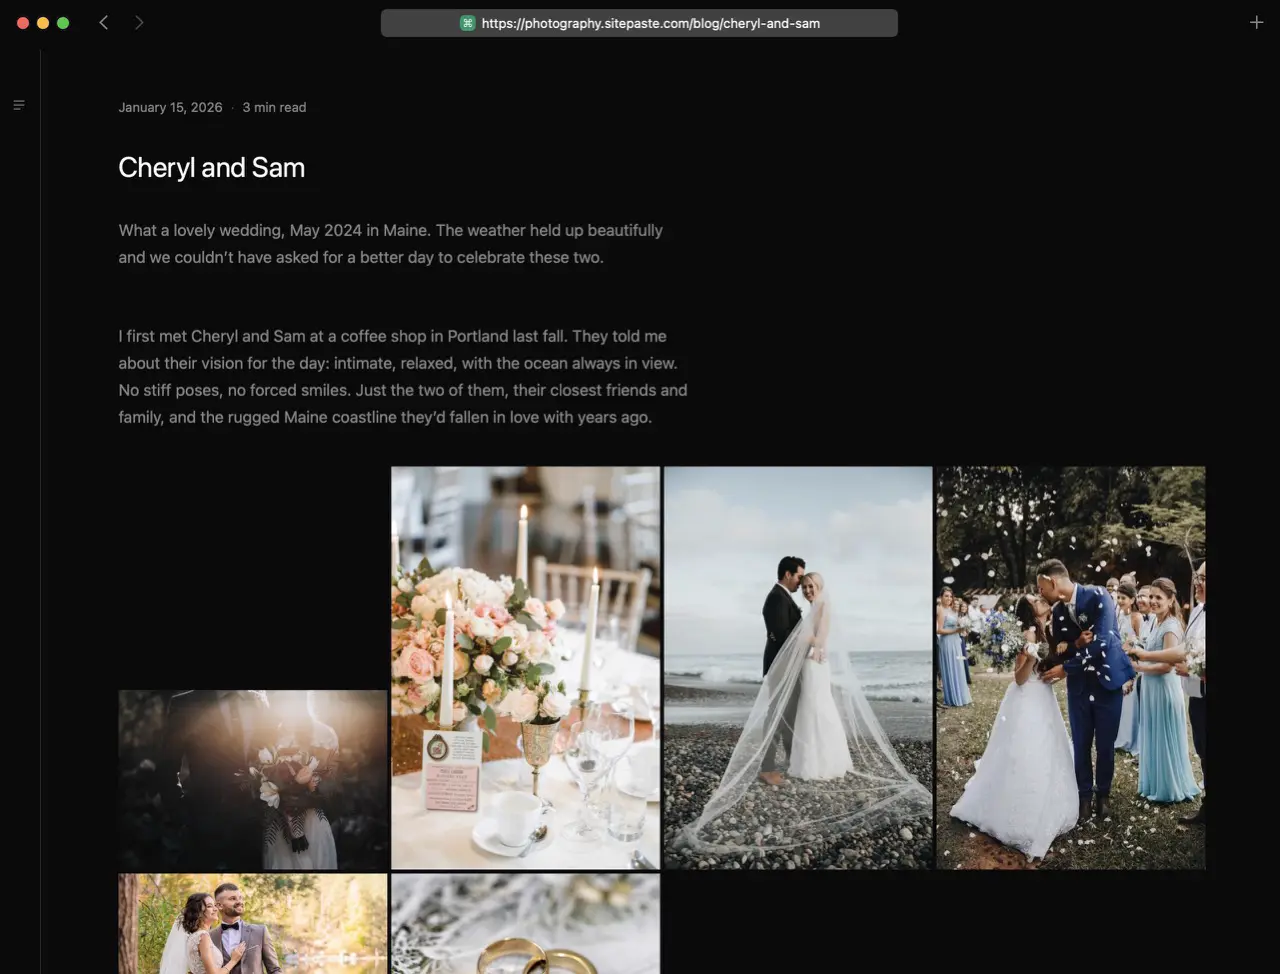Select the forward navigation arrow

(x=139, y=21)
